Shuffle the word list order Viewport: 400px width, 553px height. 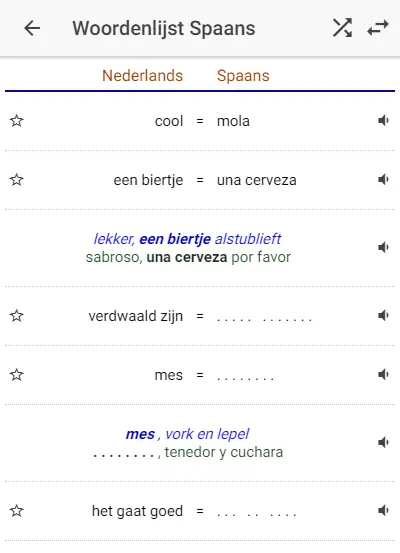342,28
